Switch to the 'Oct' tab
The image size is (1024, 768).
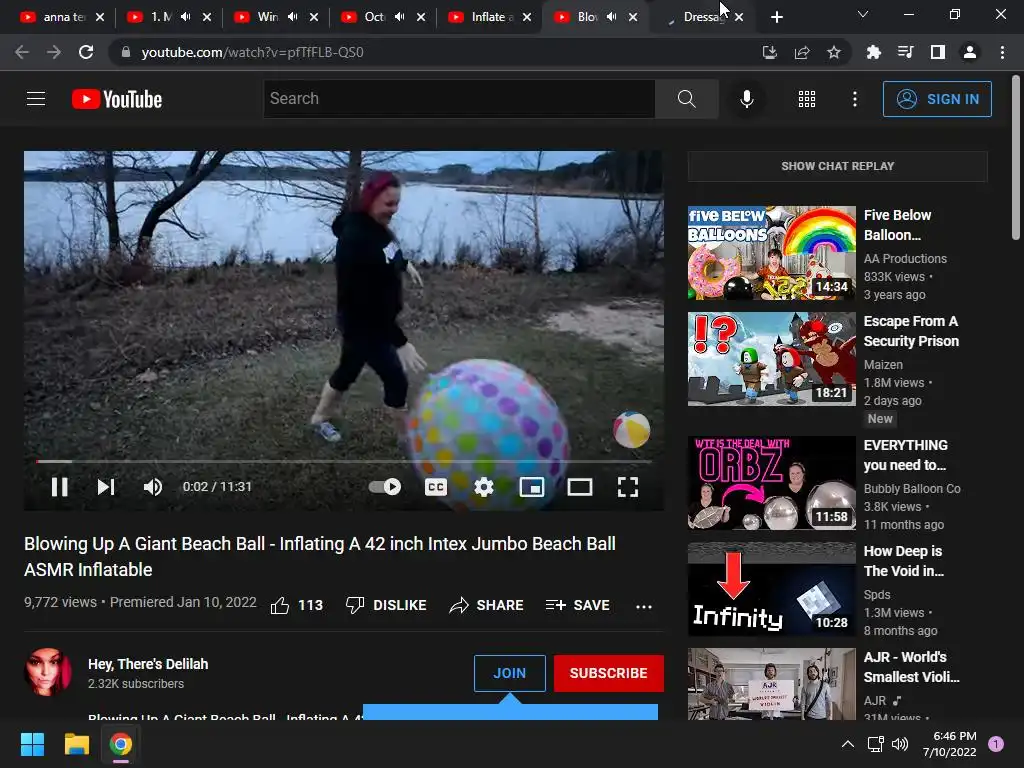[x=375, y=17]
